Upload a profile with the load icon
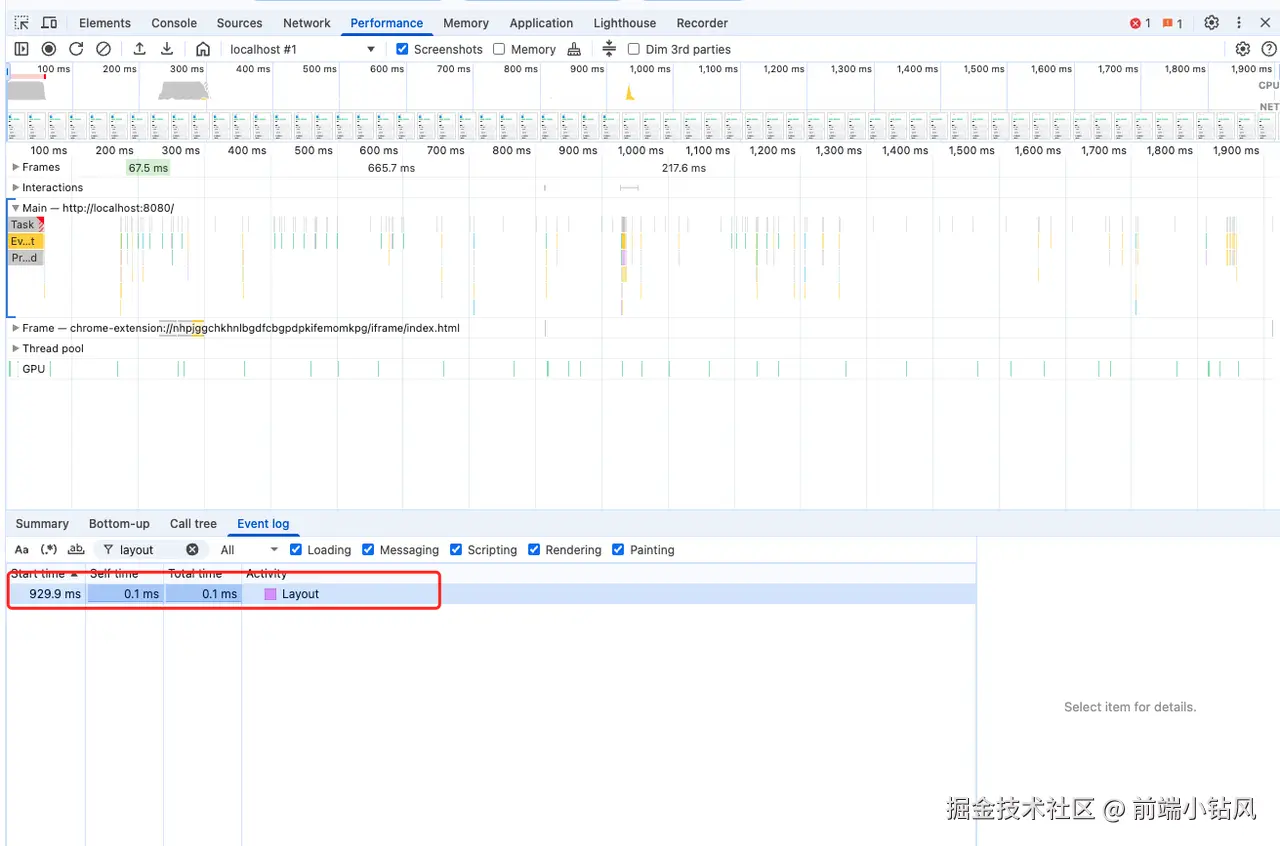Viewport: 1280px width, 846px height. pos(140,49)
